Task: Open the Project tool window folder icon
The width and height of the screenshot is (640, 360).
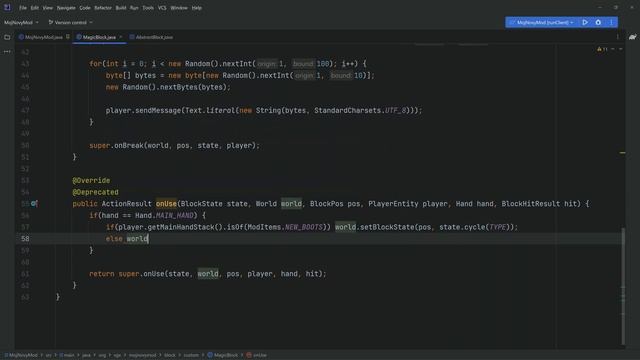Action: click(x=7, y=37)
